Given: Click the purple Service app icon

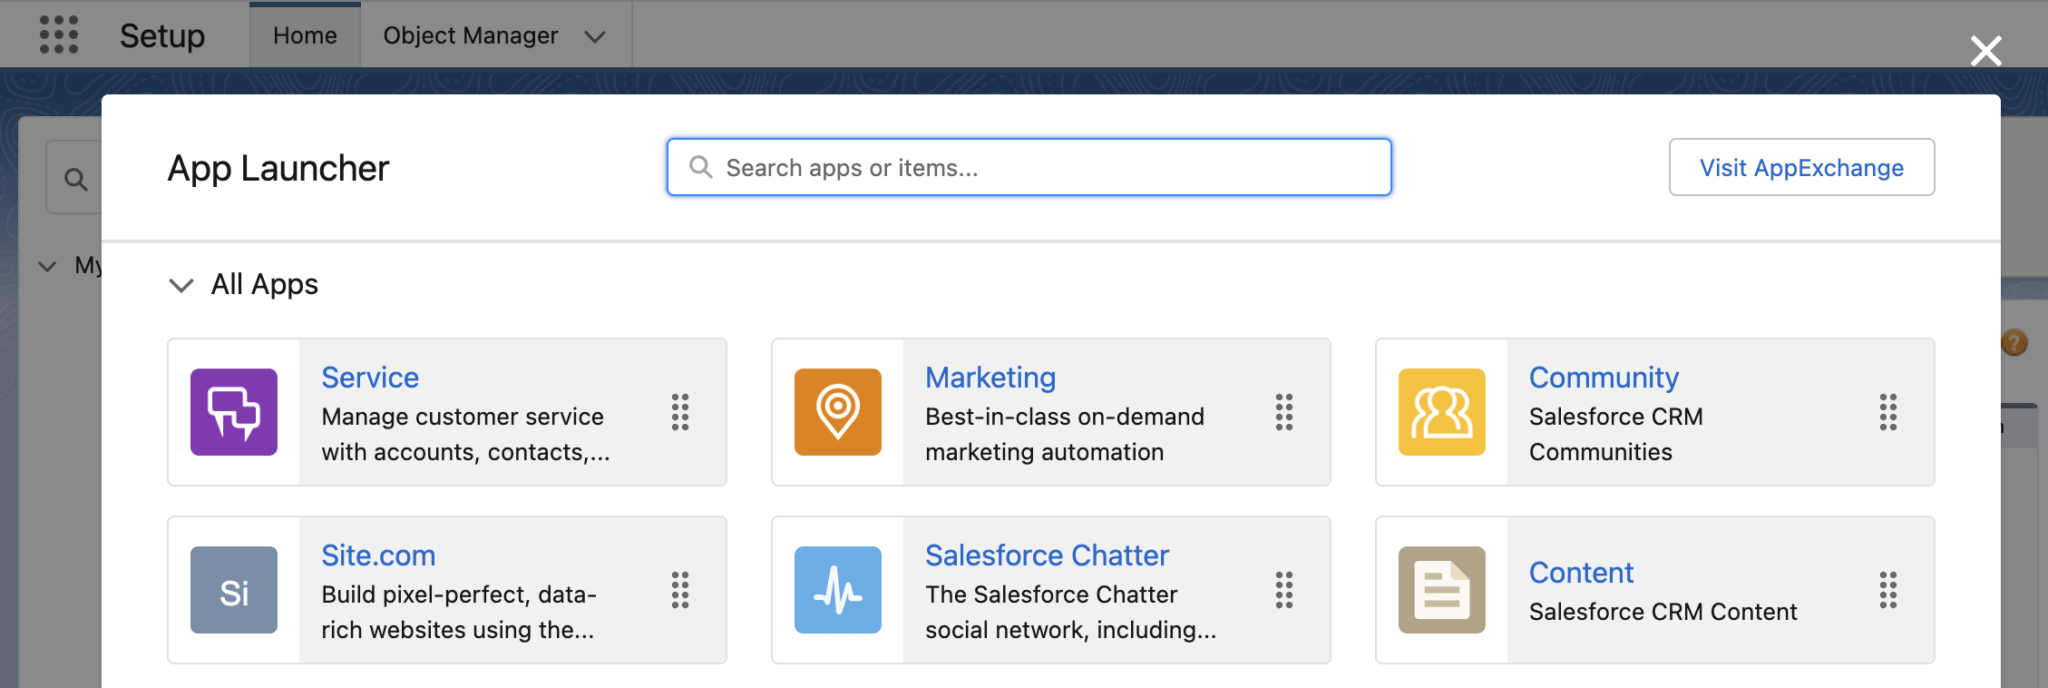Looking at the screenshot, I should [x=233, y=412].
